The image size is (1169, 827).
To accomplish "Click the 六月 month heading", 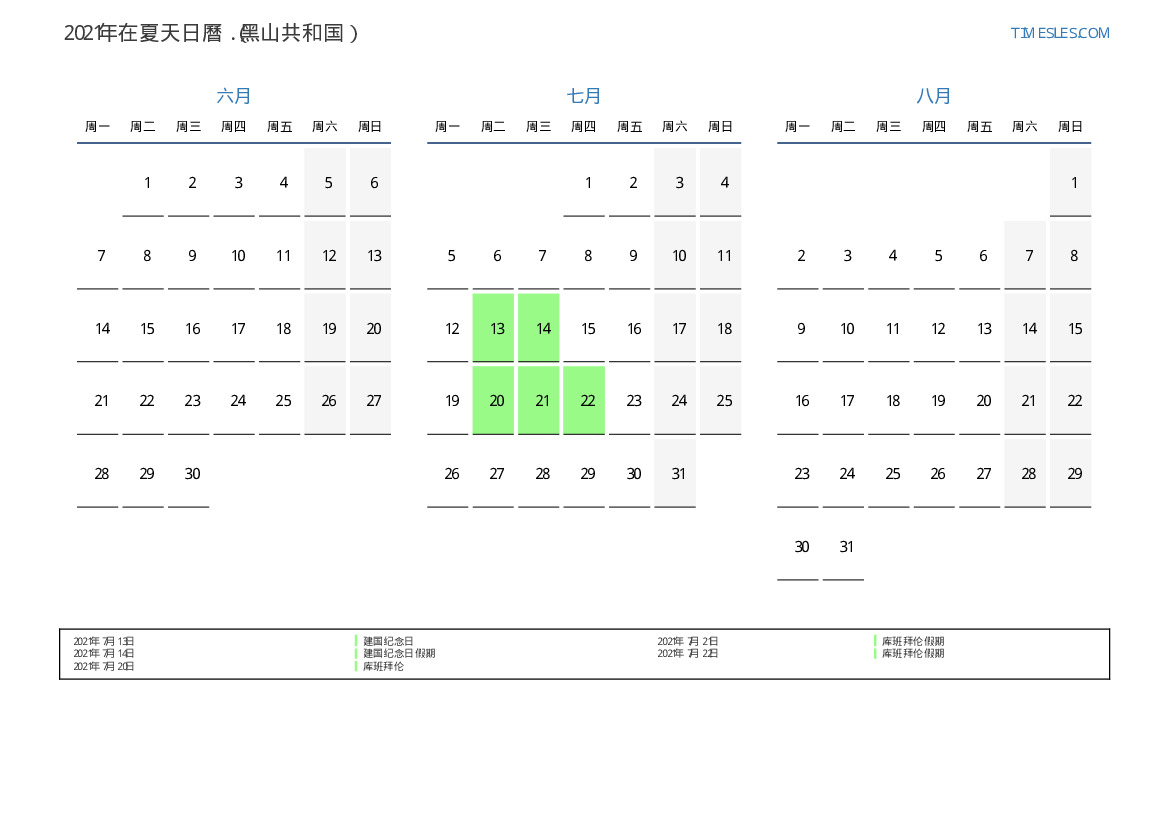I will tap(234, 96).
